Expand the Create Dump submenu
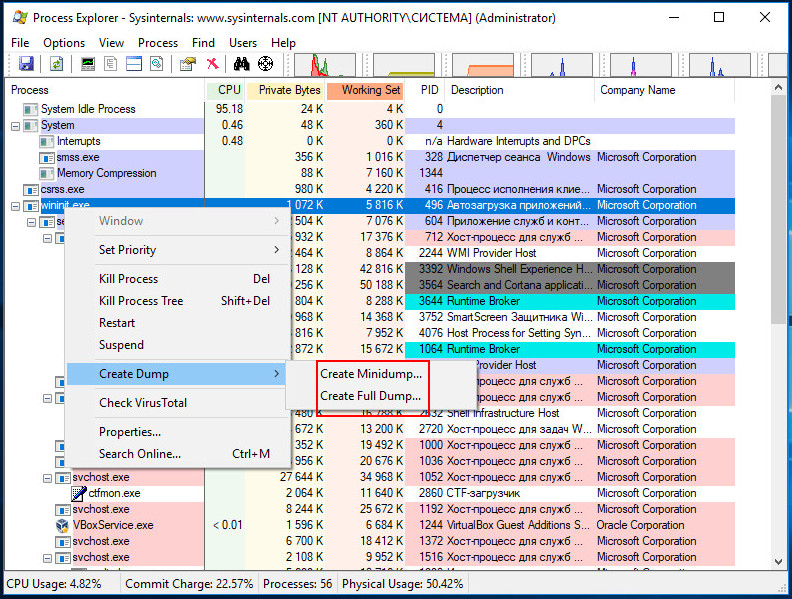Viewport: 792px width, 599px height. click(x=176, y=374)
